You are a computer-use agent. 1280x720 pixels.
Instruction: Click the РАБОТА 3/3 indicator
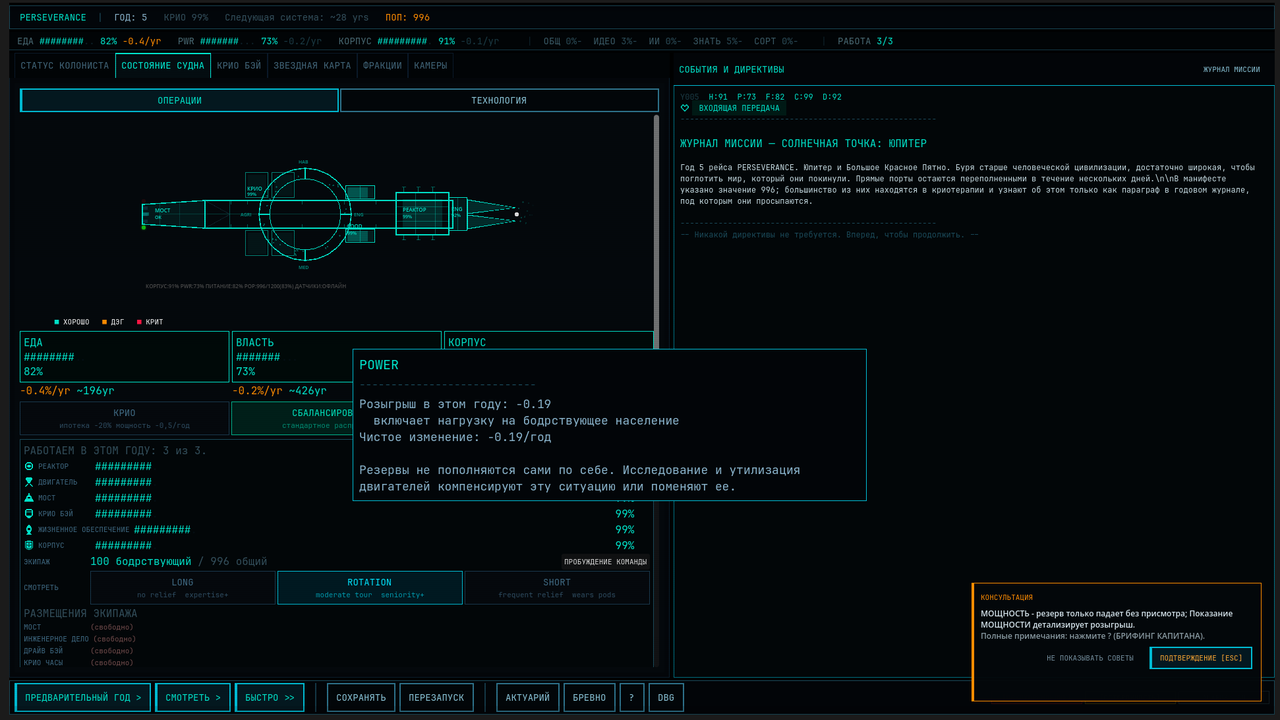coord(865,41)
